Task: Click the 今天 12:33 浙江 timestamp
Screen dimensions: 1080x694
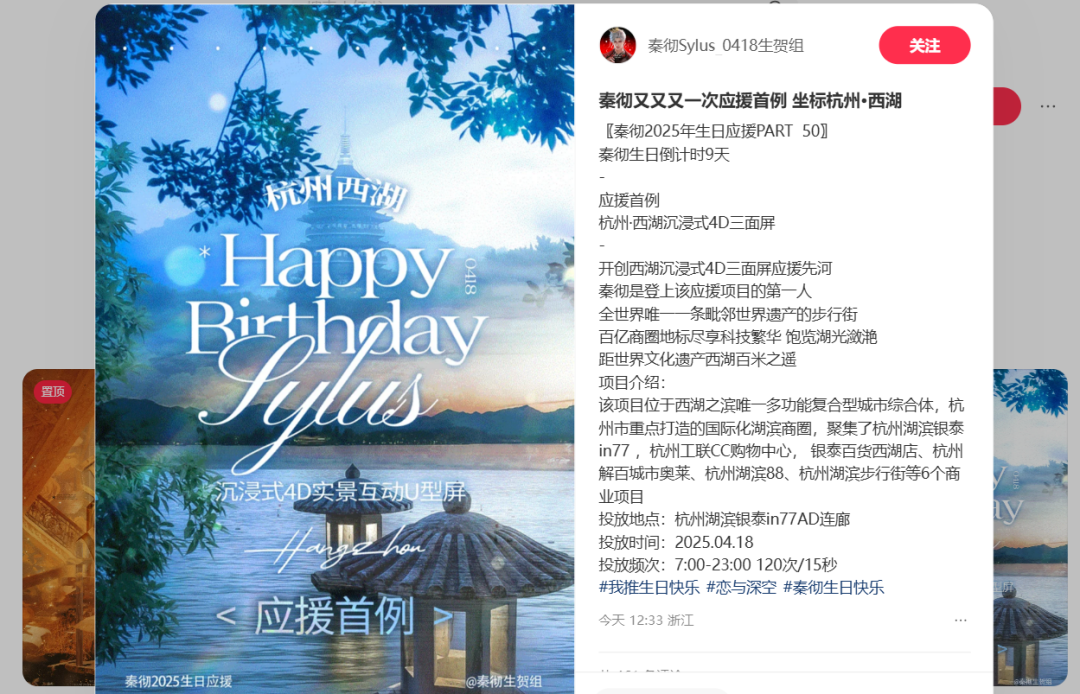Action: [x=646, y=620]
